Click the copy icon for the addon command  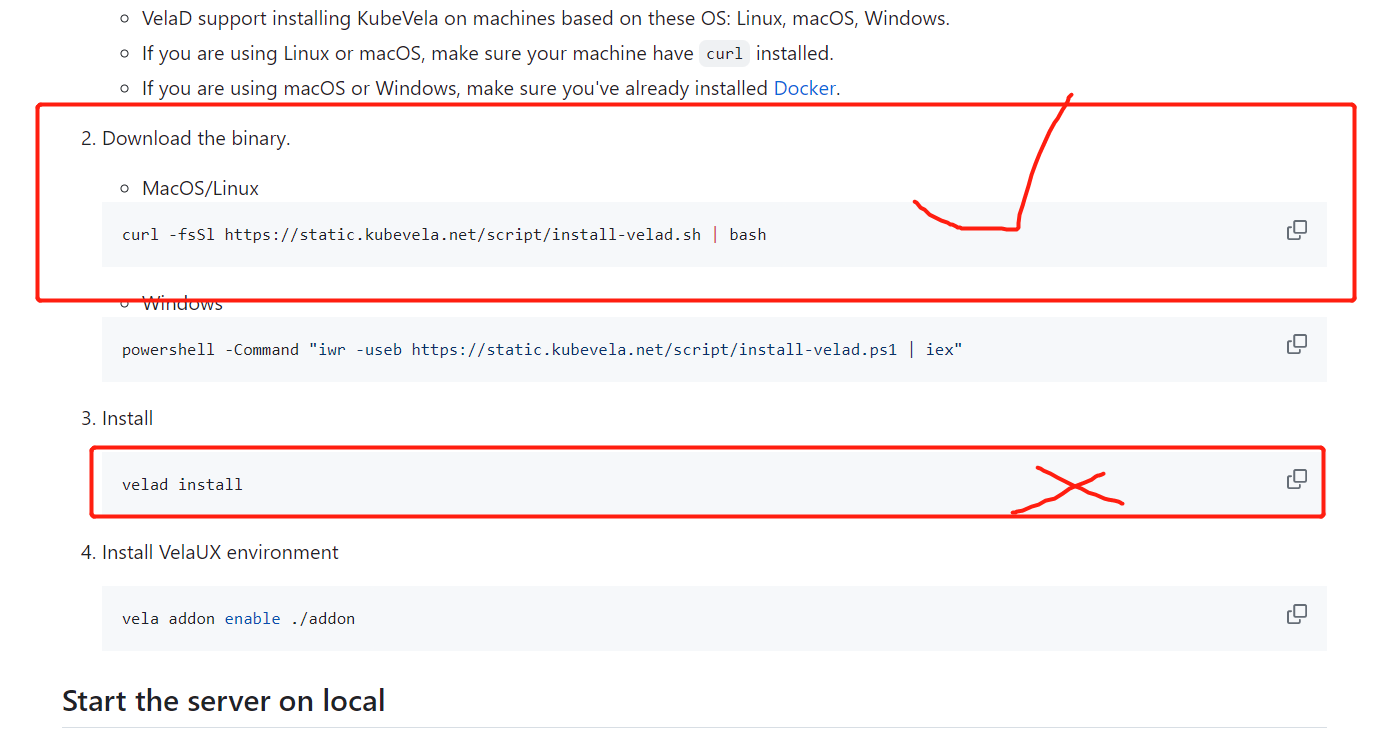click(x=1296, y=613)
